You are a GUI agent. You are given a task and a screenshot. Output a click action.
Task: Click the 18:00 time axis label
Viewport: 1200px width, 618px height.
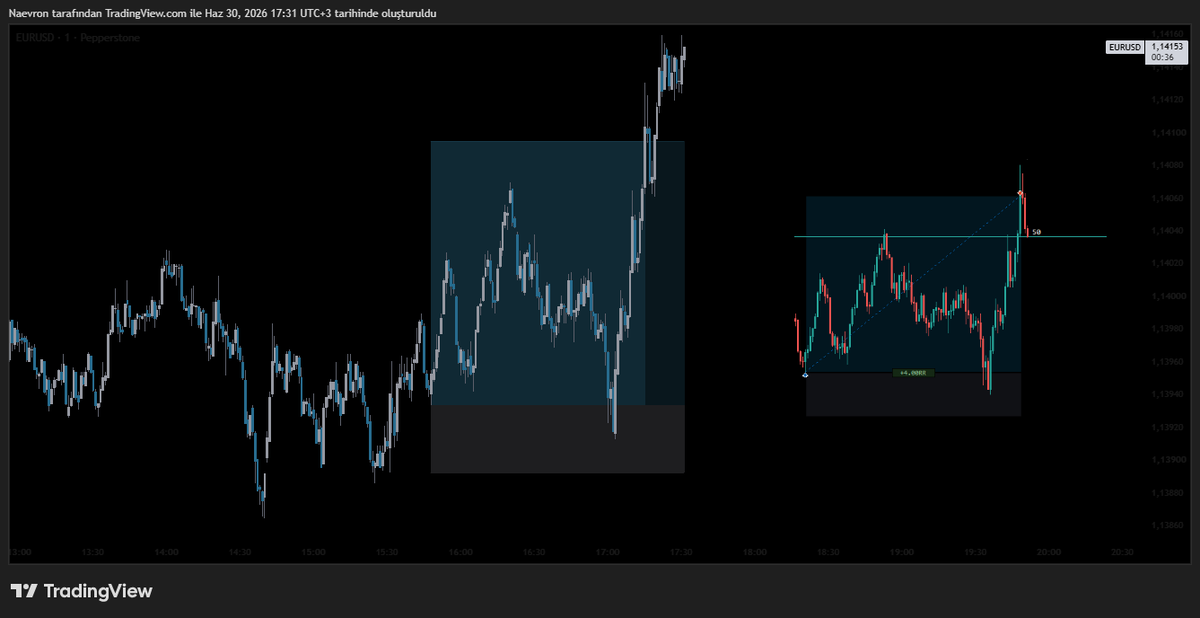pos(755,552)
